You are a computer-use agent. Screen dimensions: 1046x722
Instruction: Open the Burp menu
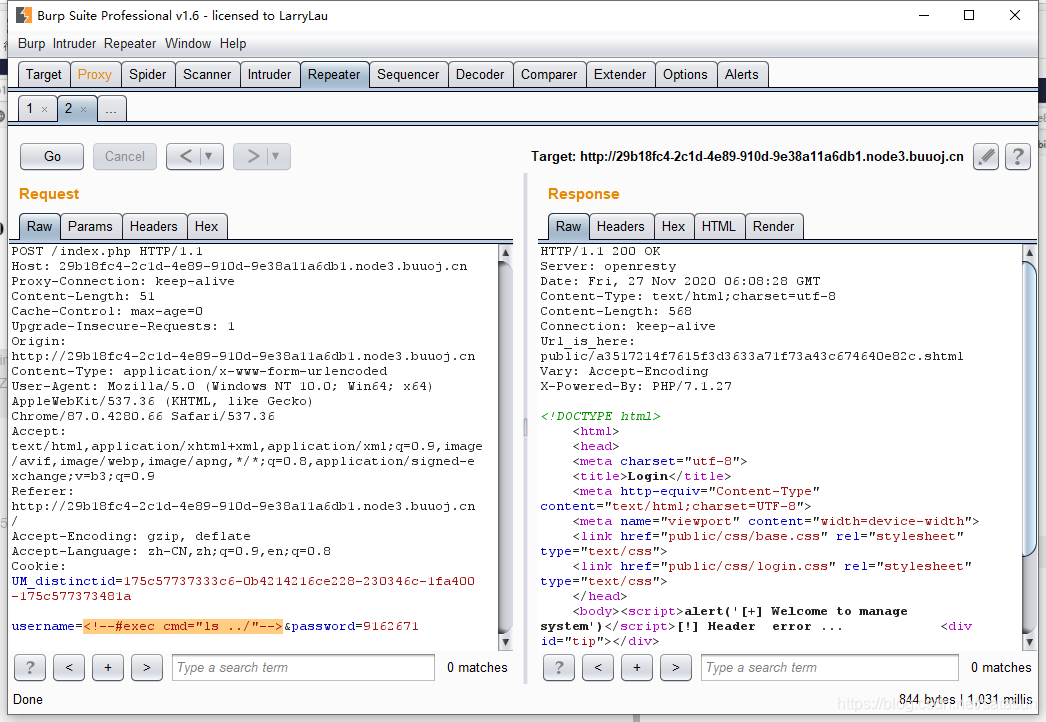[x=31, y=43]
